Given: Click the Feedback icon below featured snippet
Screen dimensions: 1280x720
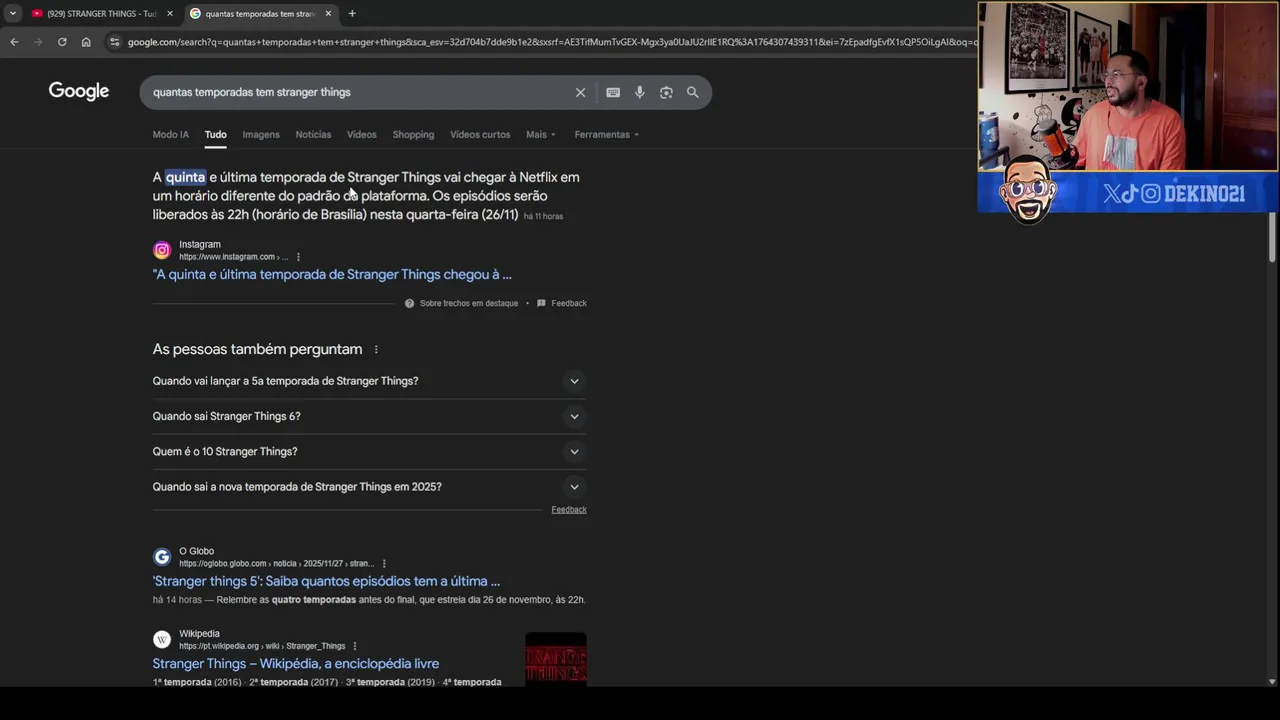Looking at the screenshot, I should coord(541,303).
